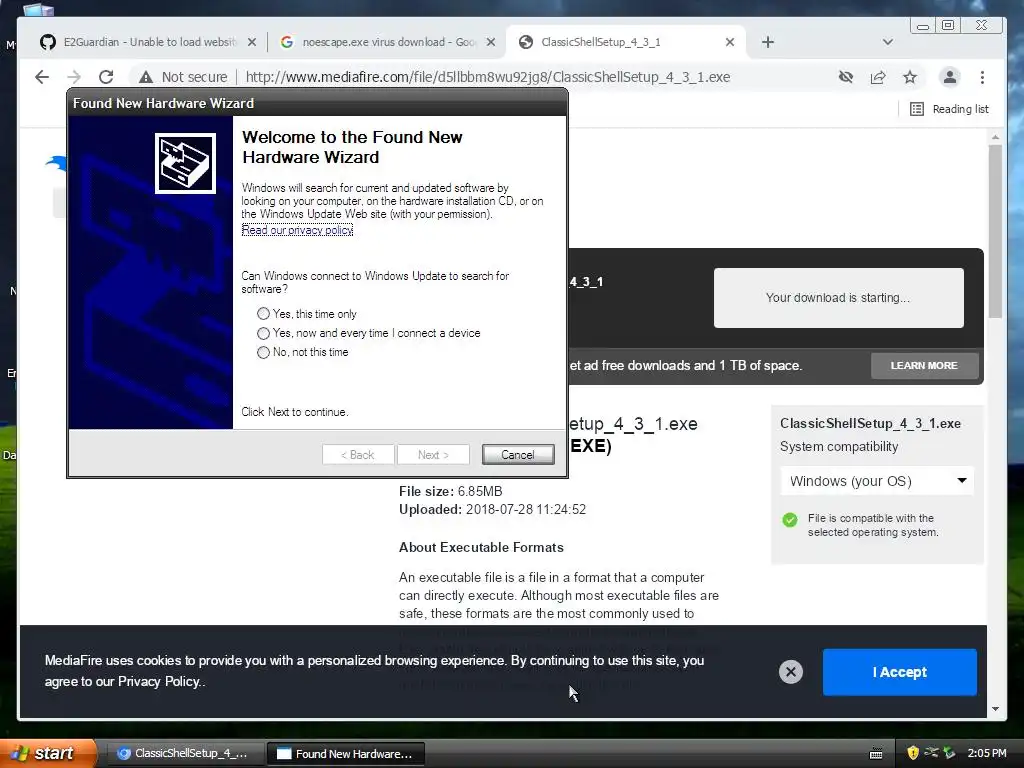This screenshot has width=1024, height=768.
Task: Select 'No, not this time' option
Action: [263, 352]
